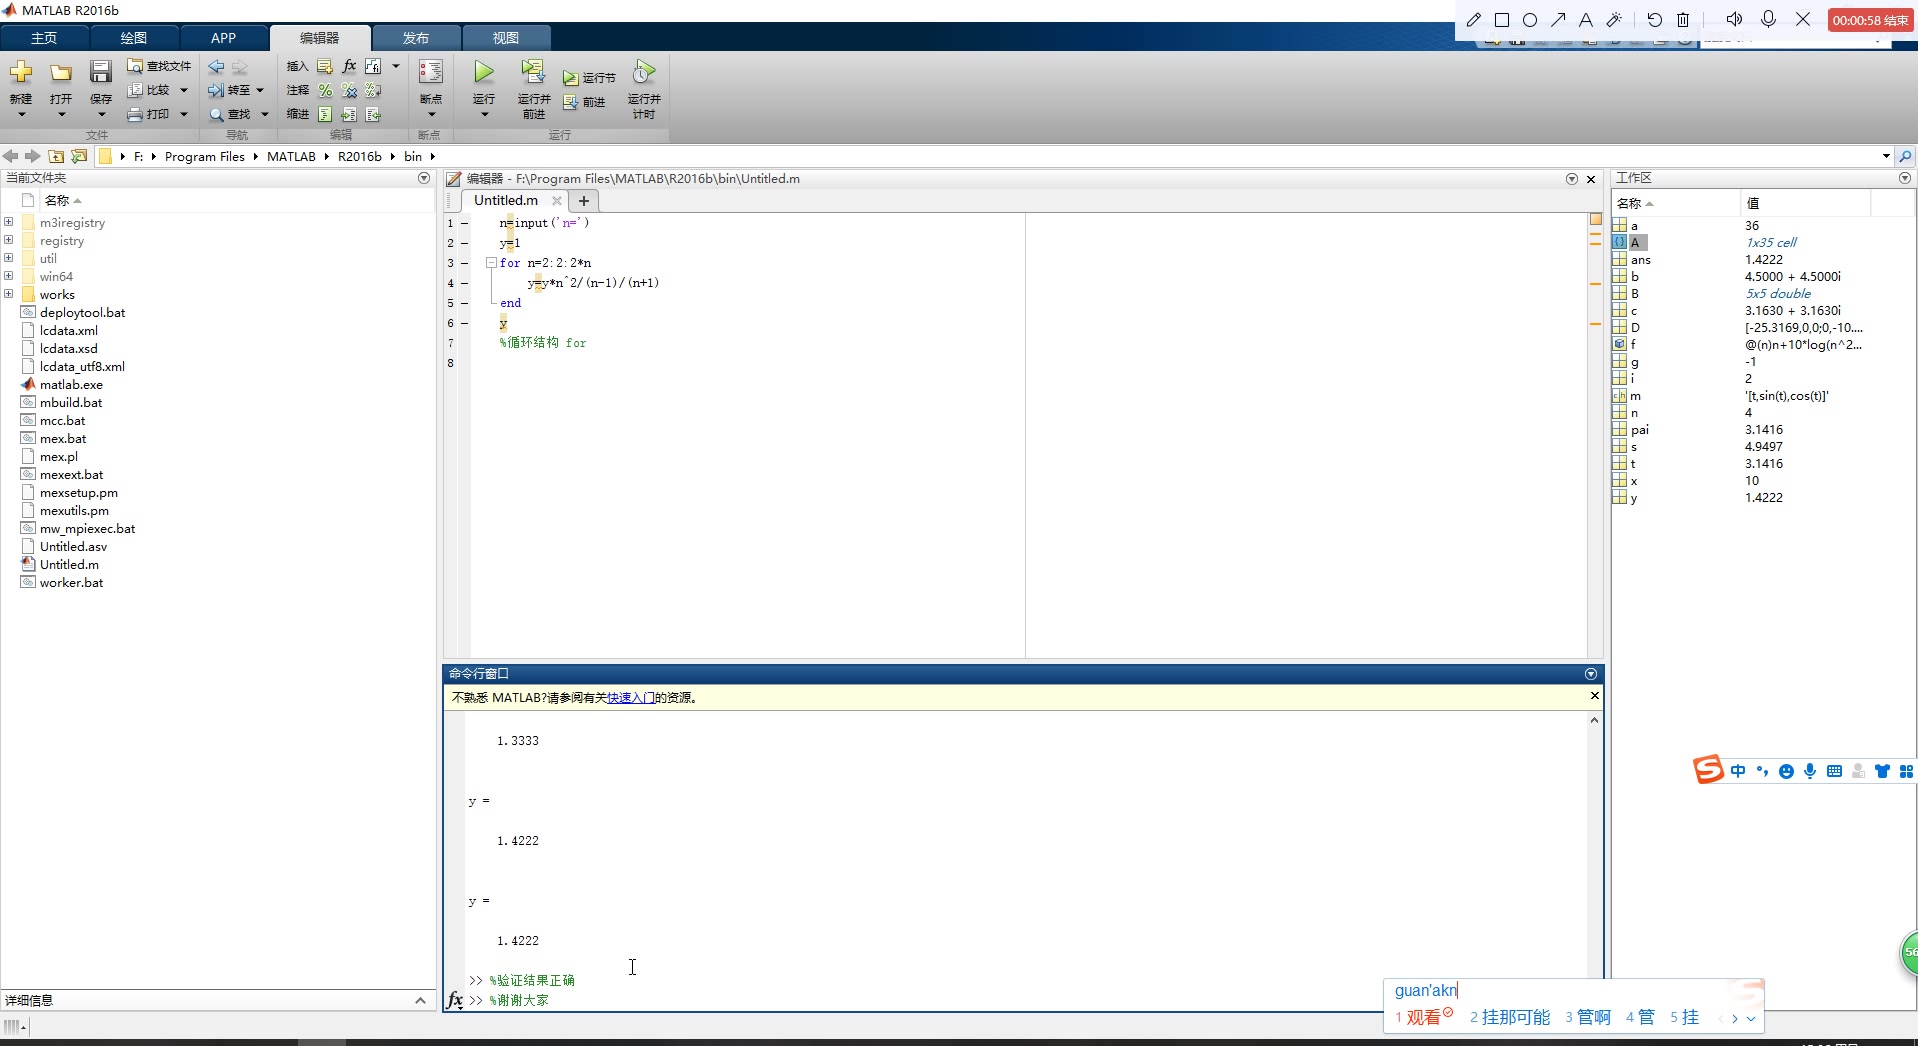This screenshot has height=1046, width=1918.
Task: Uncomment with the % x icon
Action: [x=349, y=90]
